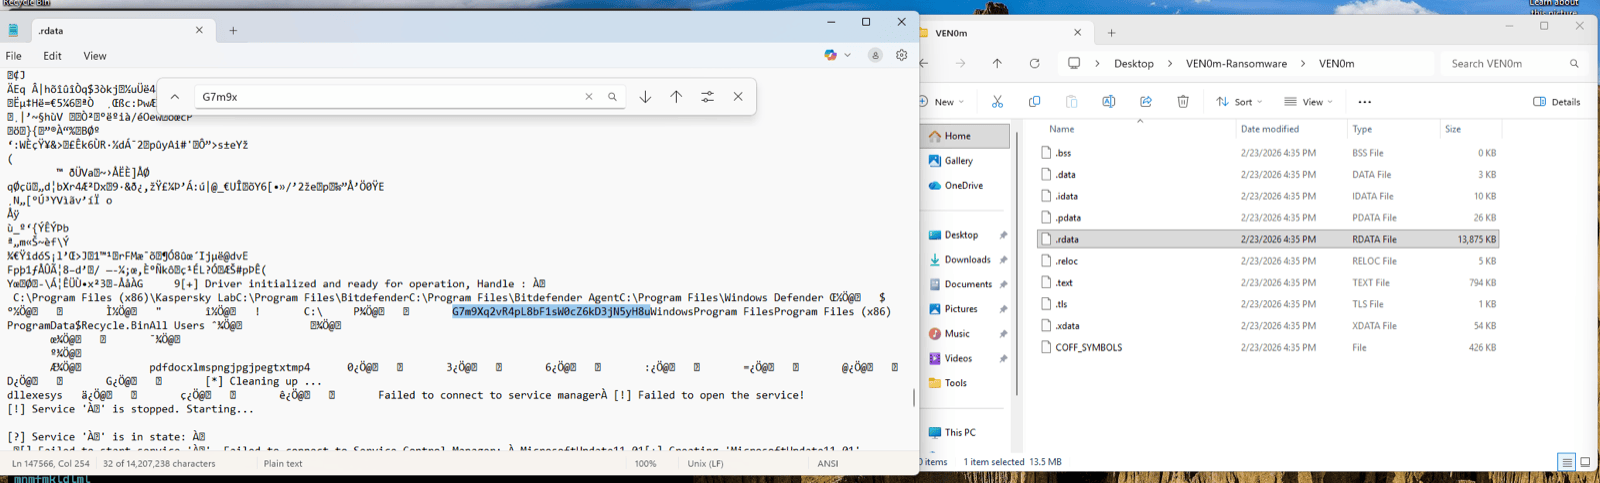Click the Rename icon in Explorer toolbar

[x=1108, y=102]
